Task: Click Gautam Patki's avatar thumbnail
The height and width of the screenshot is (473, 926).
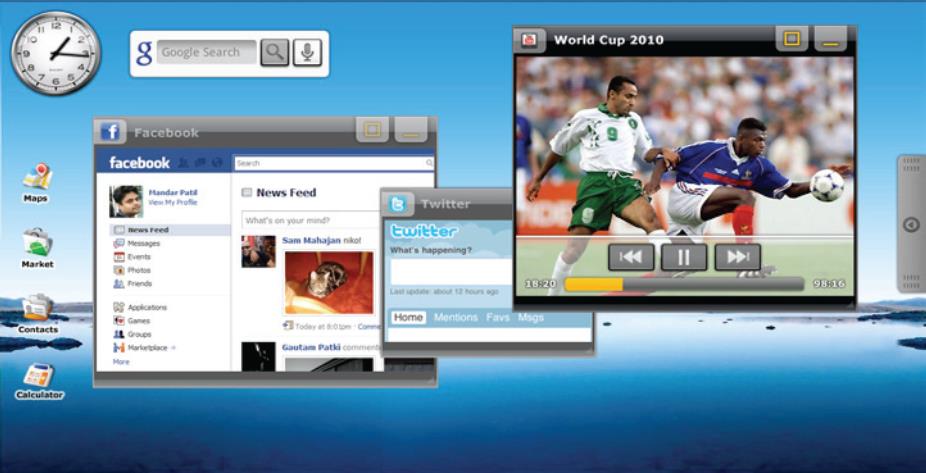Action: click(258, 357)
